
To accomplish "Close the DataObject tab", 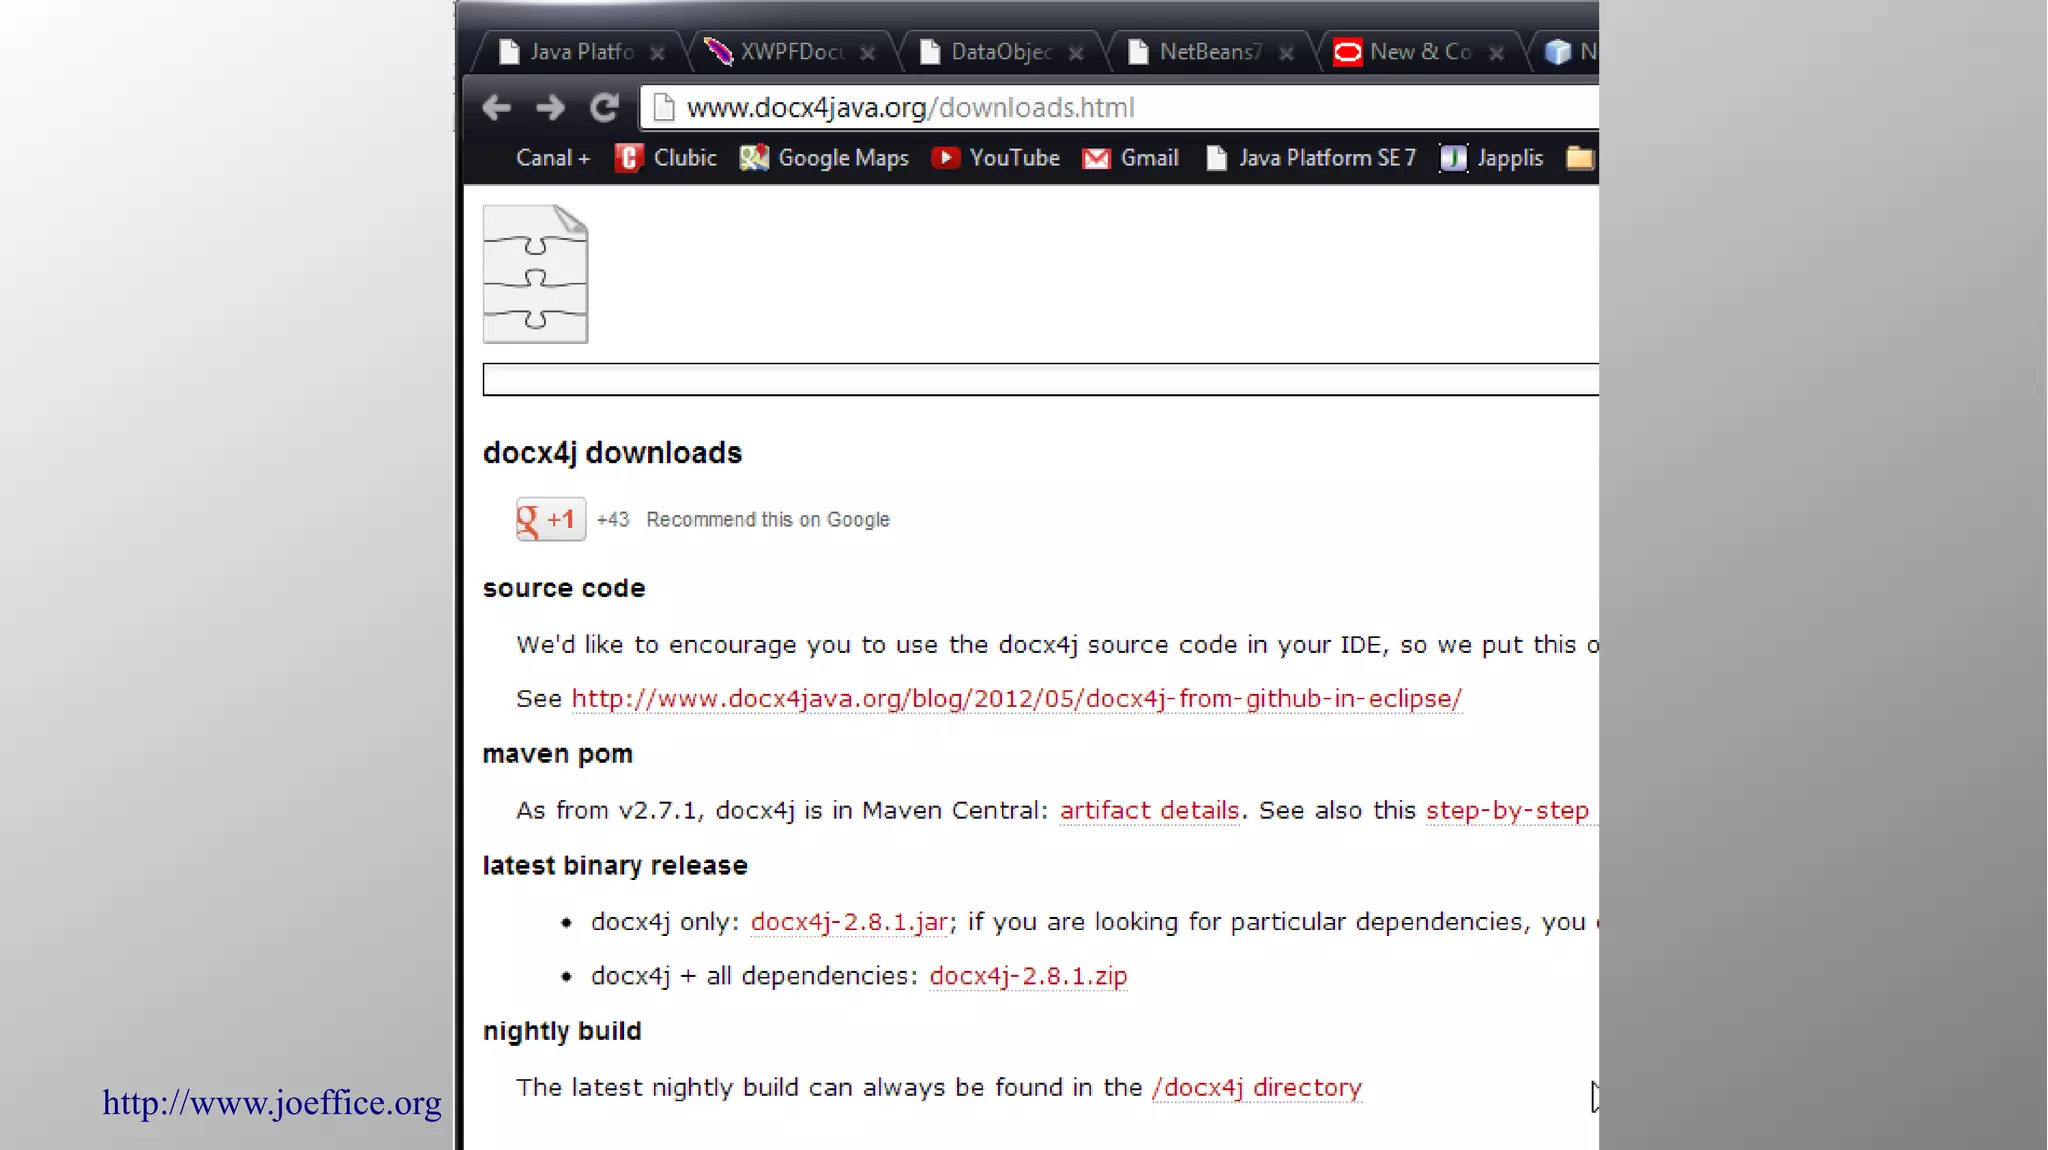I will pos(1076,53).
